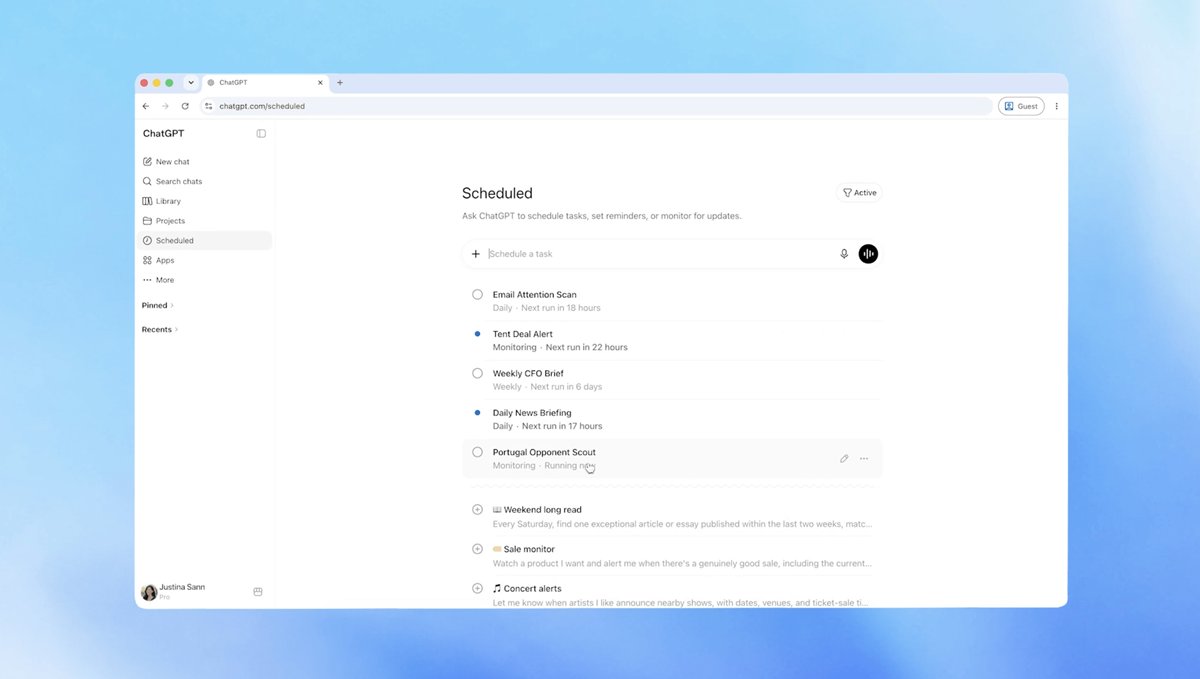Click the icon next to Justina Sann's profile
1200x679 pixels.
point(258,592)
